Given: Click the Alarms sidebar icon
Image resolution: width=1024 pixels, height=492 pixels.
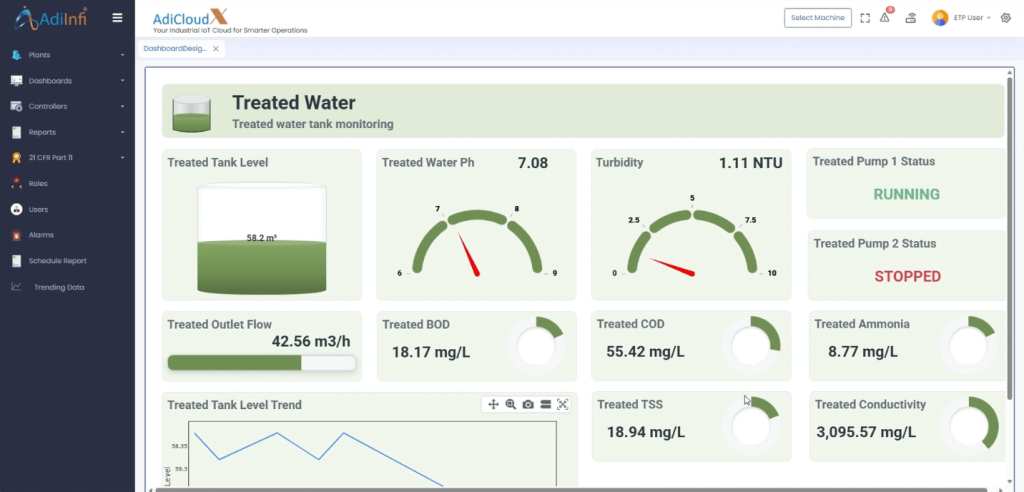Looking at the screenshot, I should [x=16, y=235].
